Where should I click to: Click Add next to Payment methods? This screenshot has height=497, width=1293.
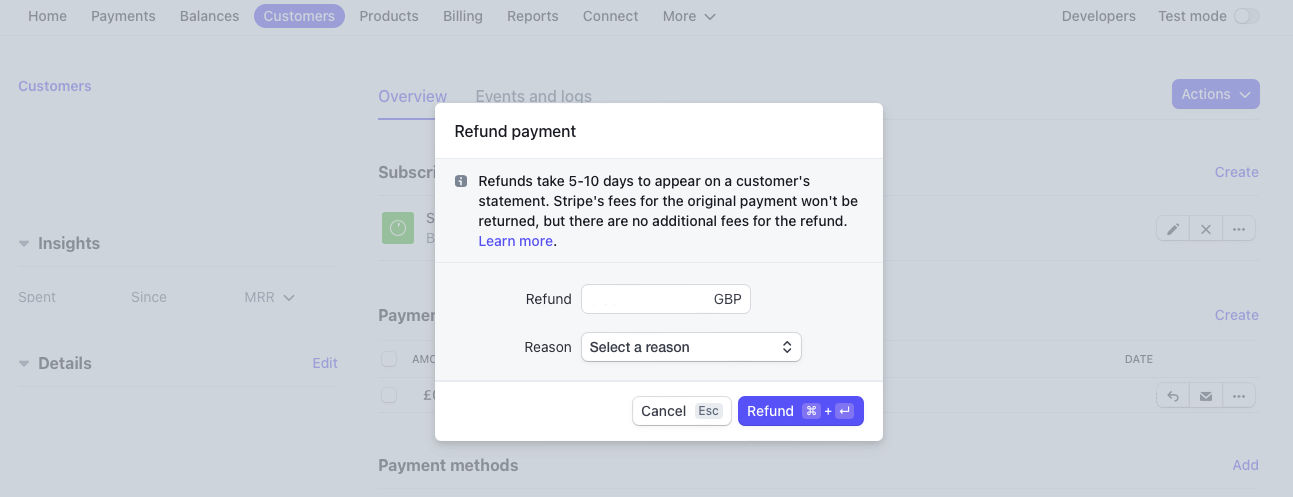coord(1246,465)
